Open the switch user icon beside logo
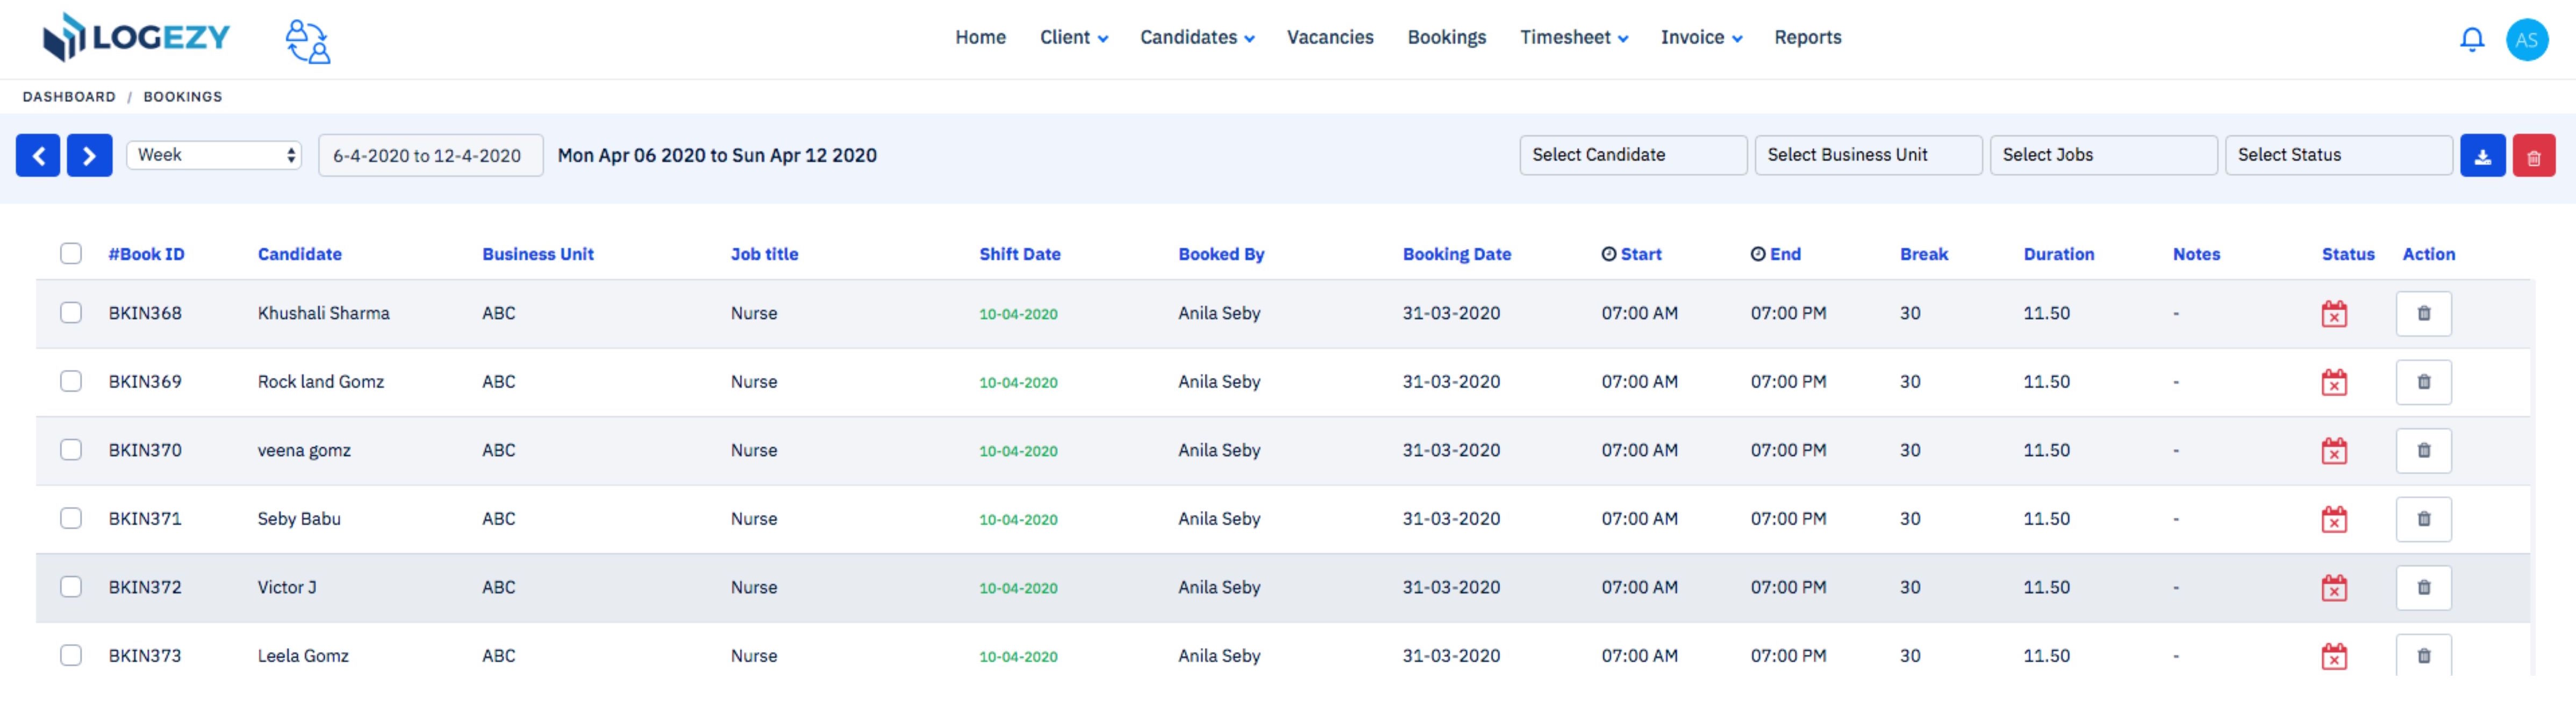 tap(308, 42)
